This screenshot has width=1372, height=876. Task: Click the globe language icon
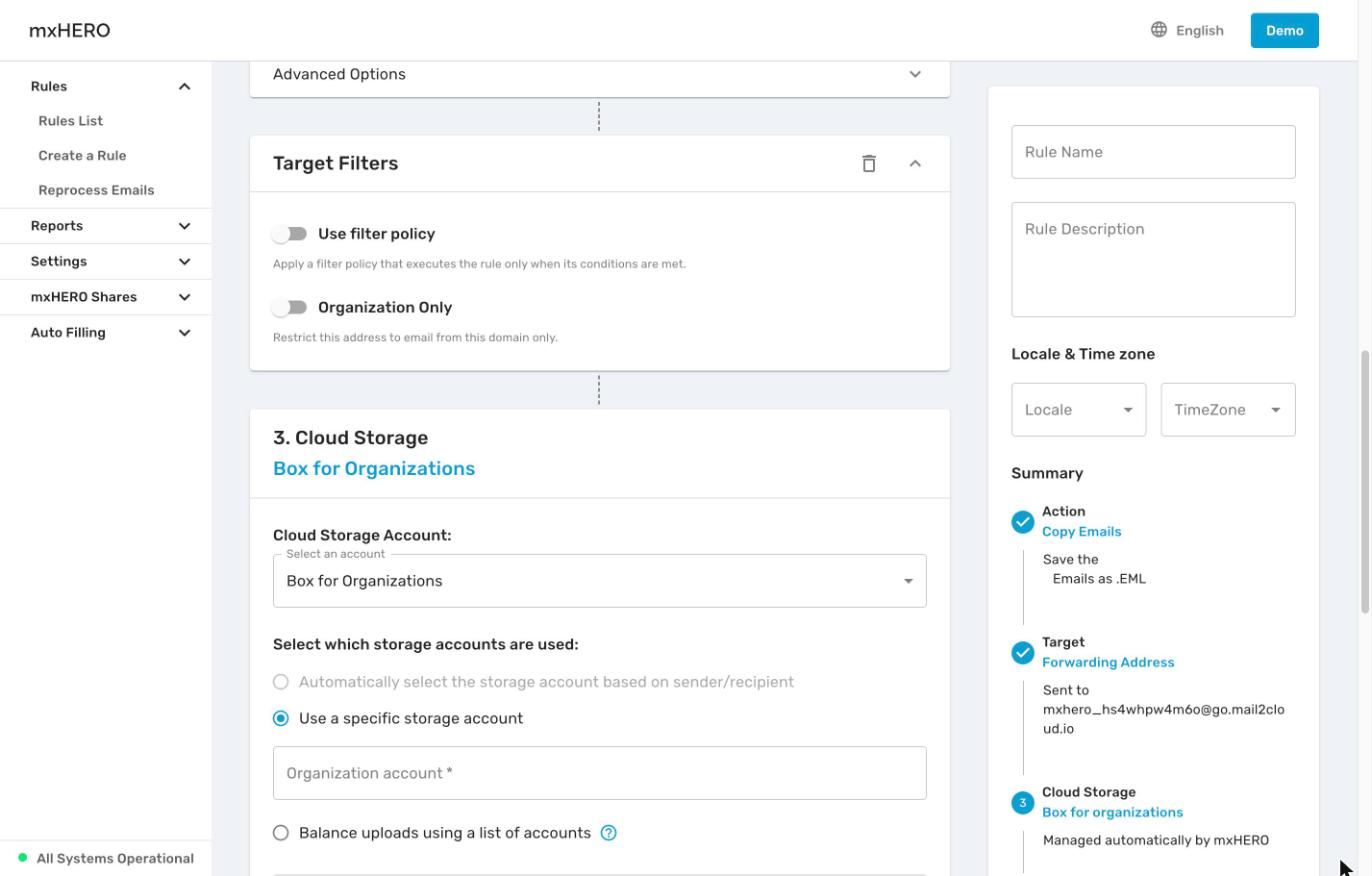(x=1159, y=30)
